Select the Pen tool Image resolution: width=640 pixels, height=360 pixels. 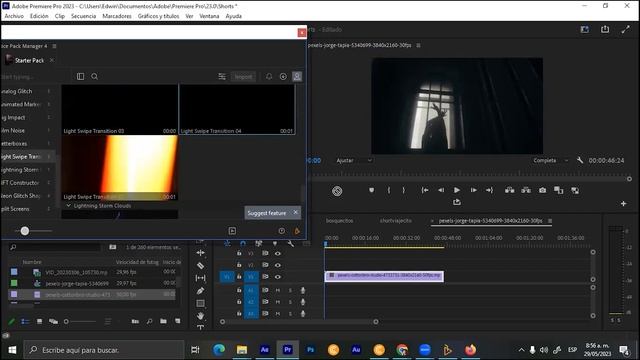pos(200,291)
